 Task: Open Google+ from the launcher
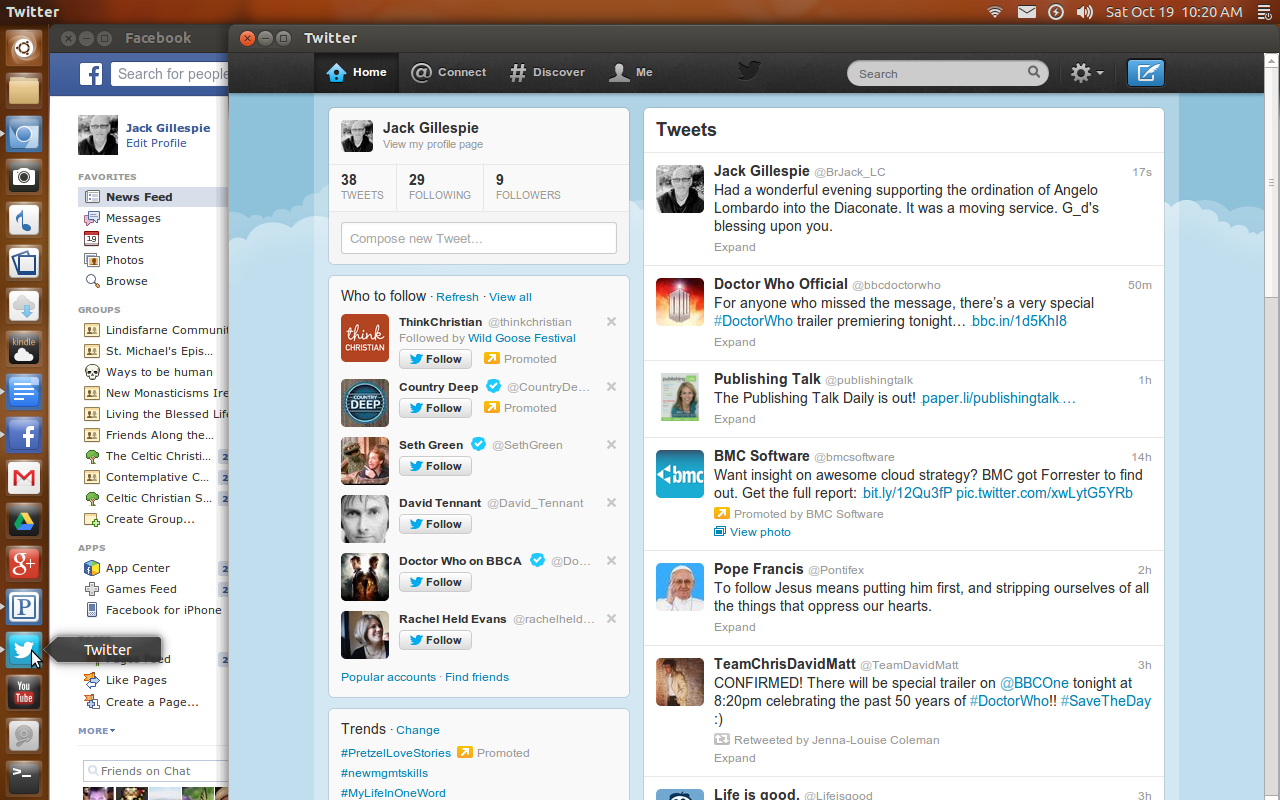[24, 564]
